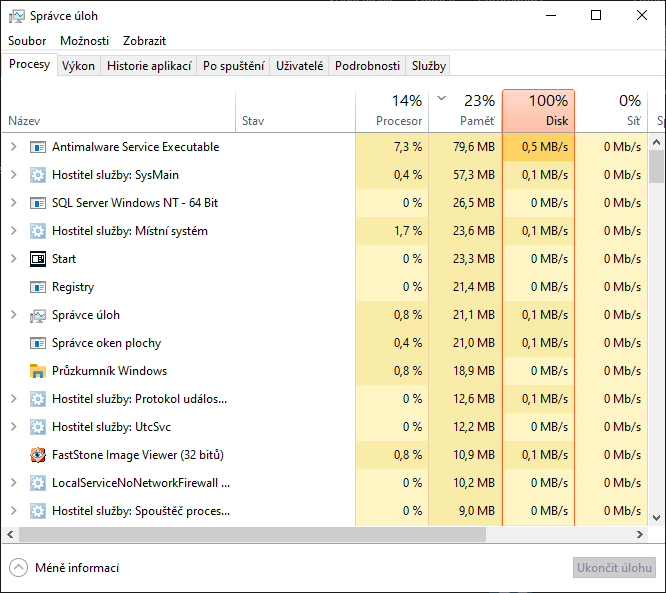Open the Soubor menu

[x=27, y=41]
